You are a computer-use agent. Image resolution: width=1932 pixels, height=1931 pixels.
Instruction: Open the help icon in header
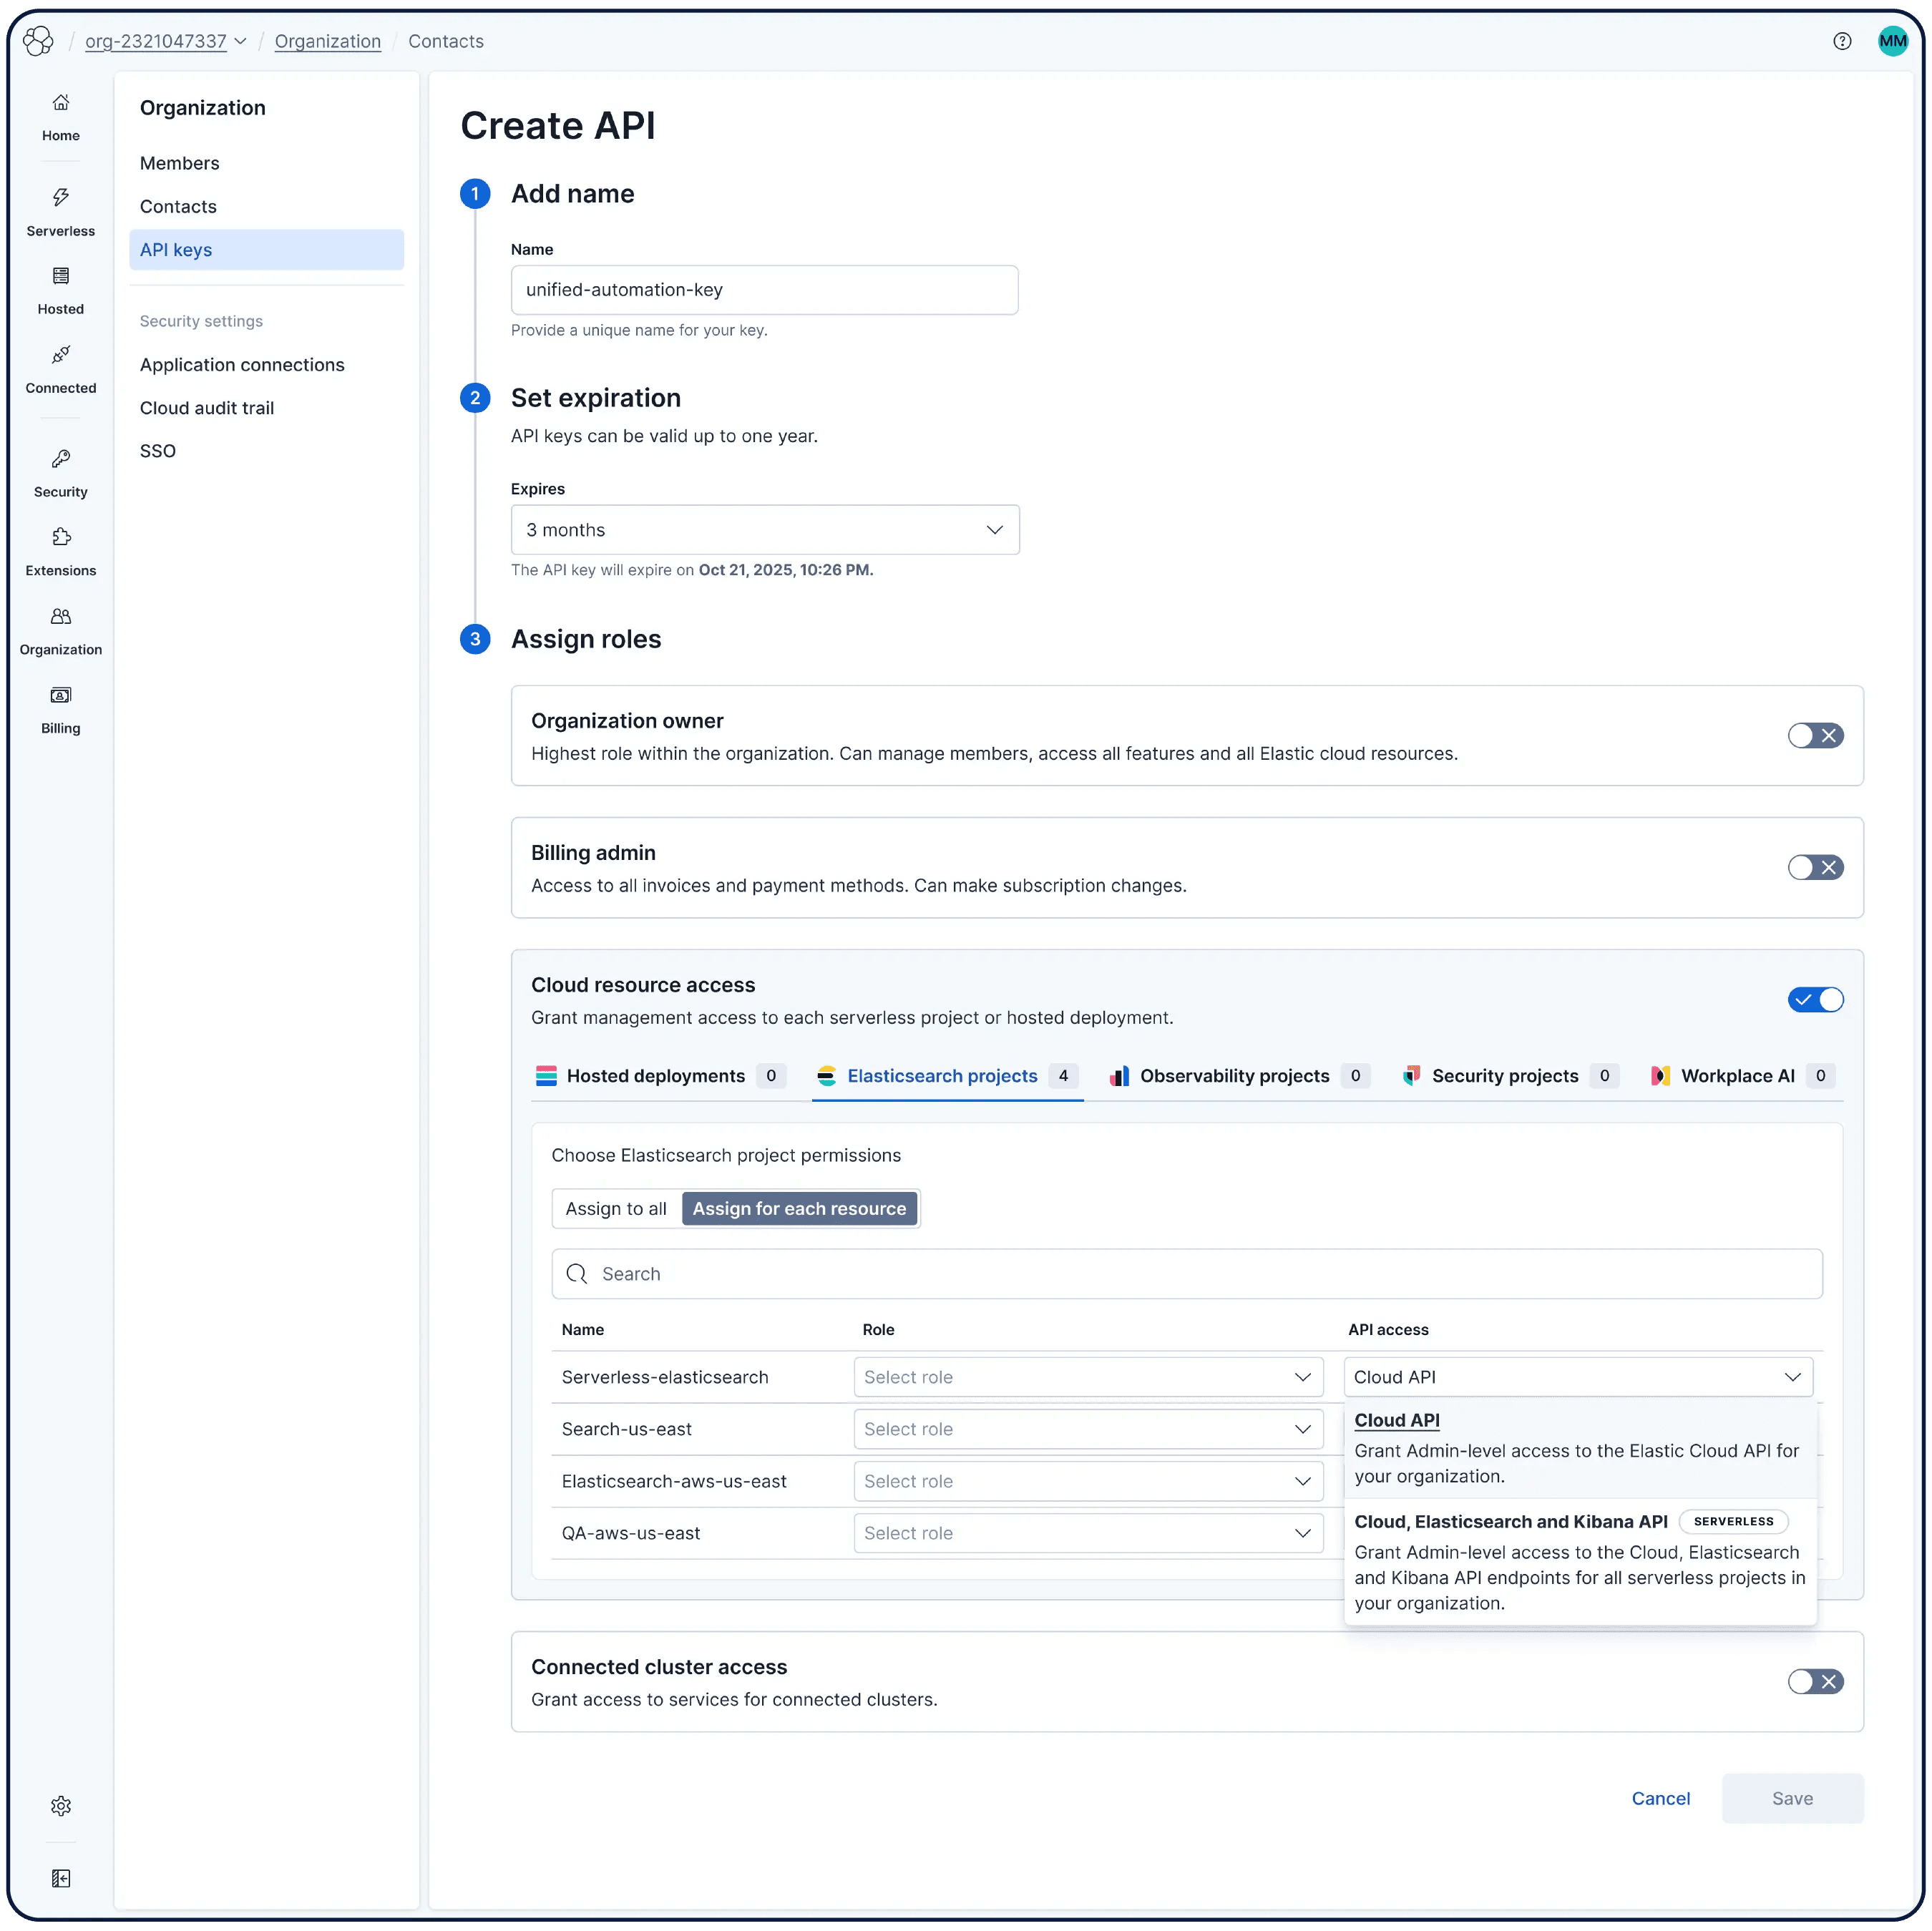pyautogui.click(x=1842, y=41)
